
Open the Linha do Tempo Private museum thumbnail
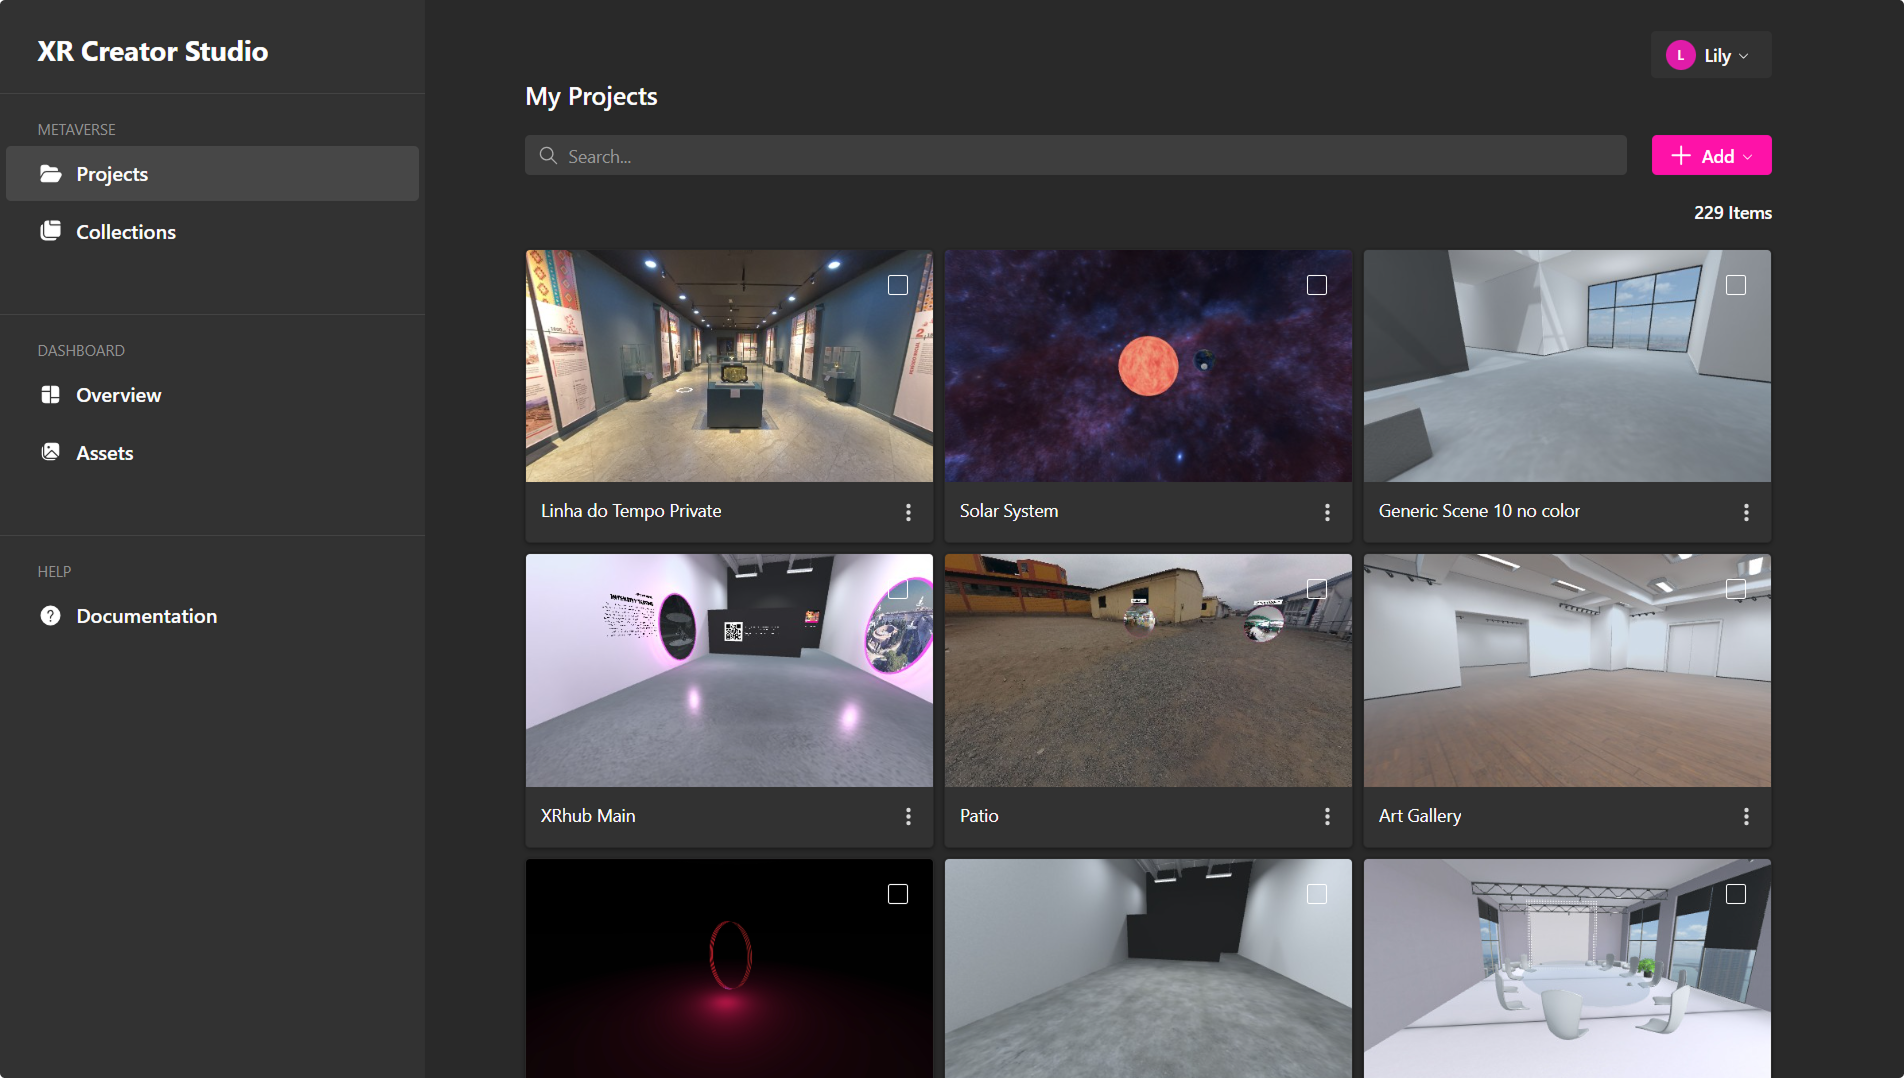(x=729, y=366)
